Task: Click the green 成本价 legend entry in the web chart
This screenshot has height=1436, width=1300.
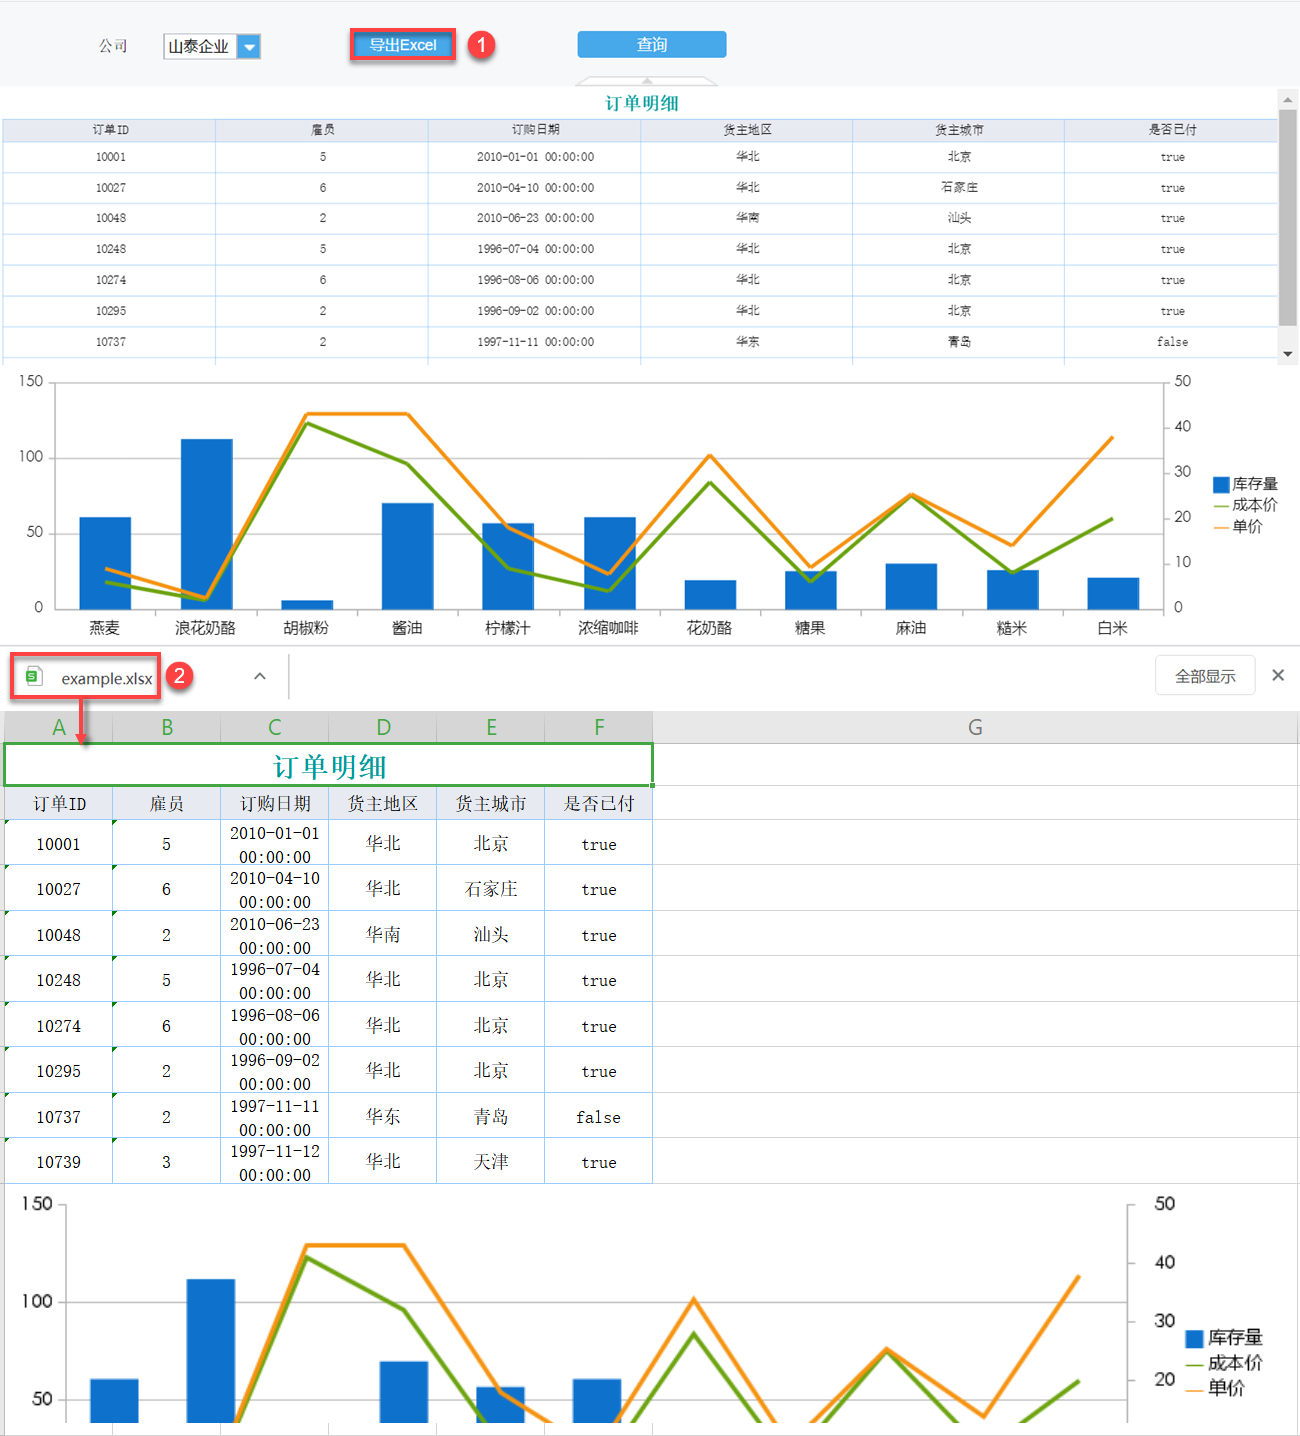Action: coord(1246,505)
